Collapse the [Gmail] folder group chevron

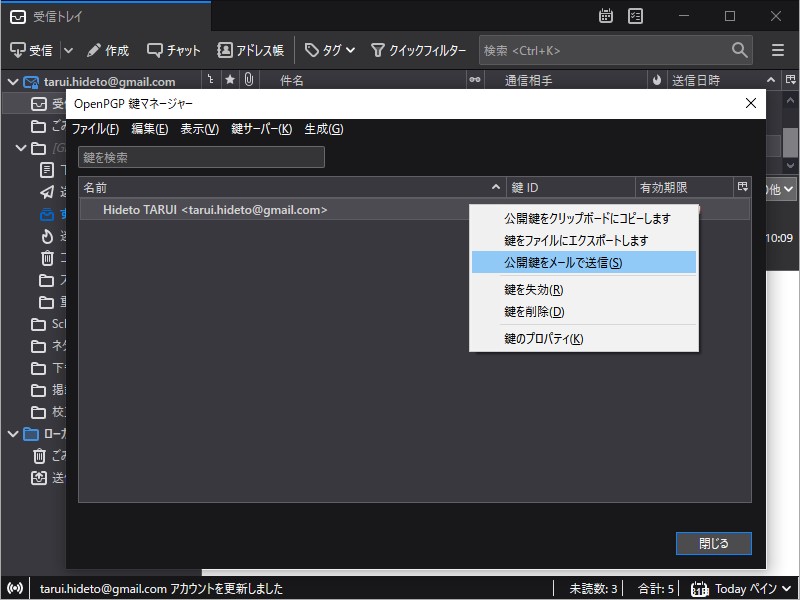click(x=20, y=148)
